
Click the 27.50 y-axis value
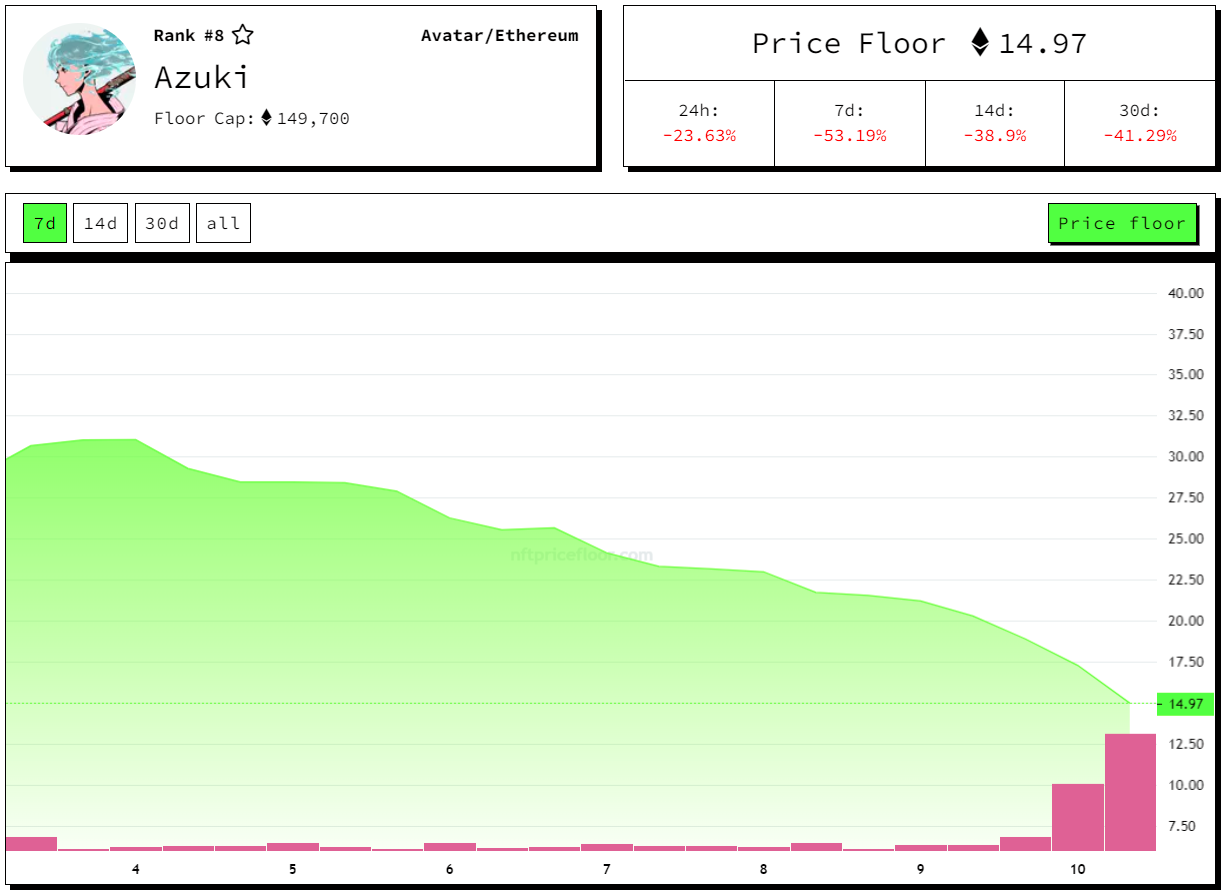1185,498
